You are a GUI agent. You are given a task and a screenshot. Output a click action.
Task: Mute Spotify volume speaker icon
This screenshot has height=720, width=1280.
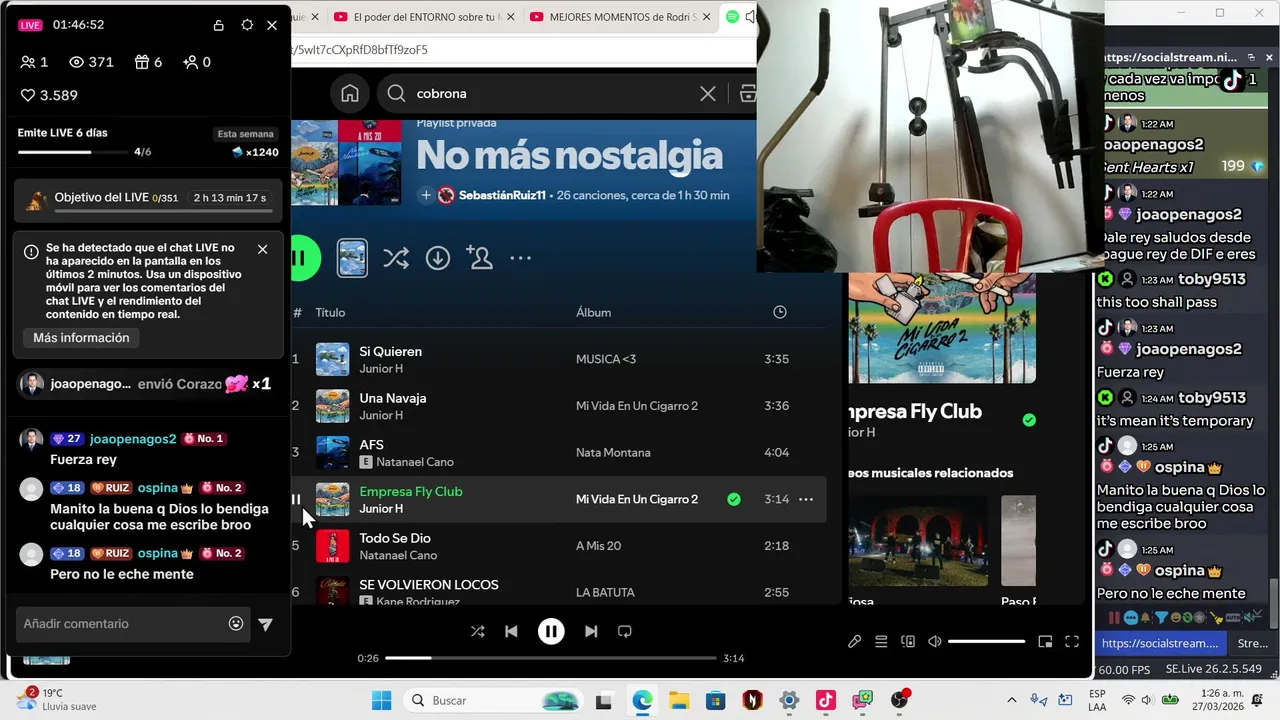point(935,642)
